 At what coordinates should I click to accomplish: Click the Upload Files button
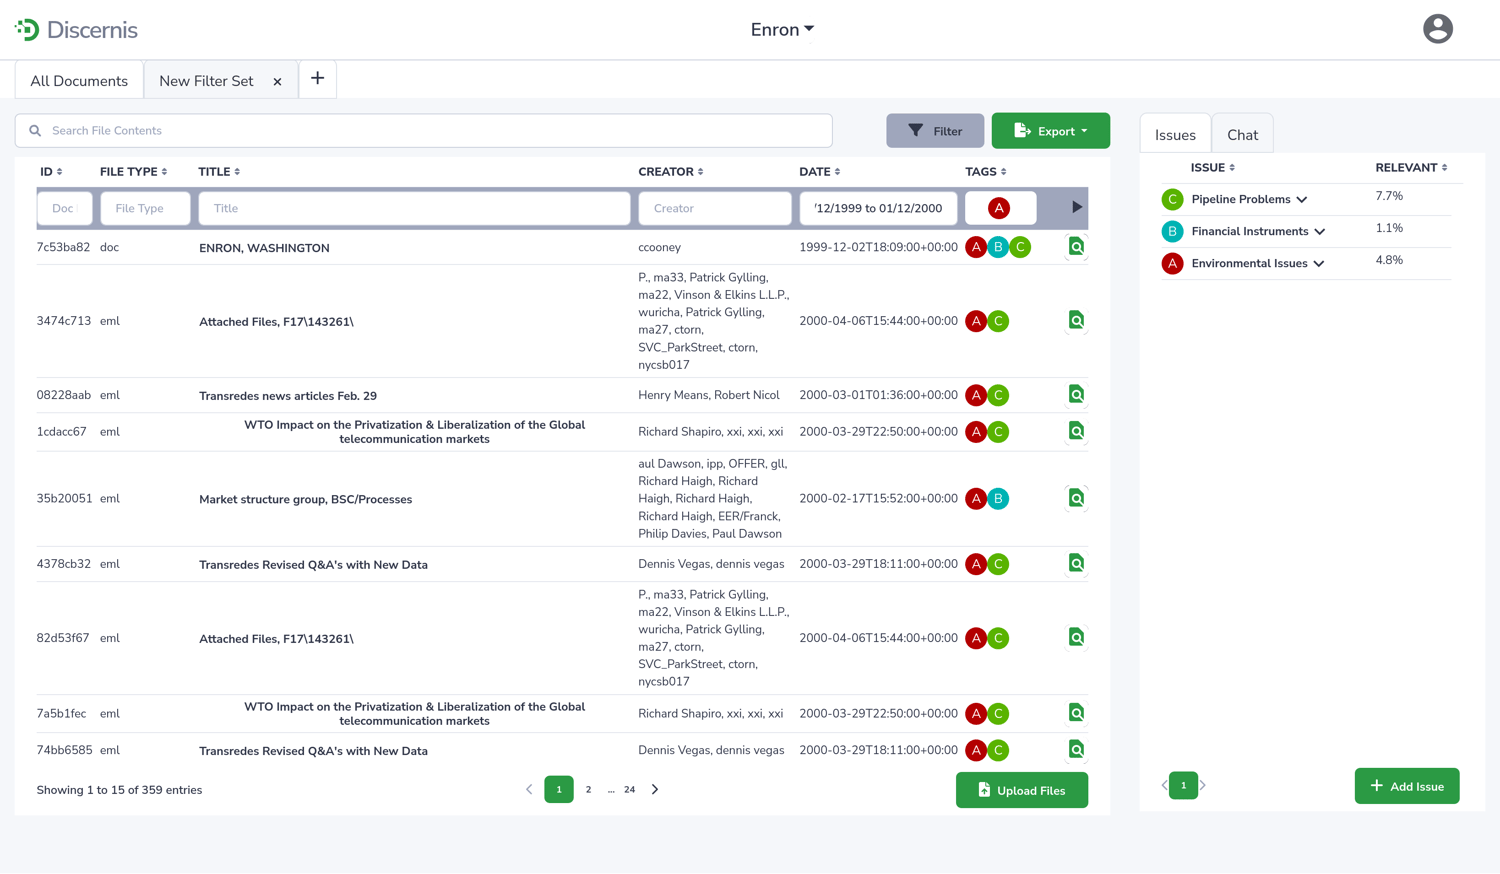1021,790
